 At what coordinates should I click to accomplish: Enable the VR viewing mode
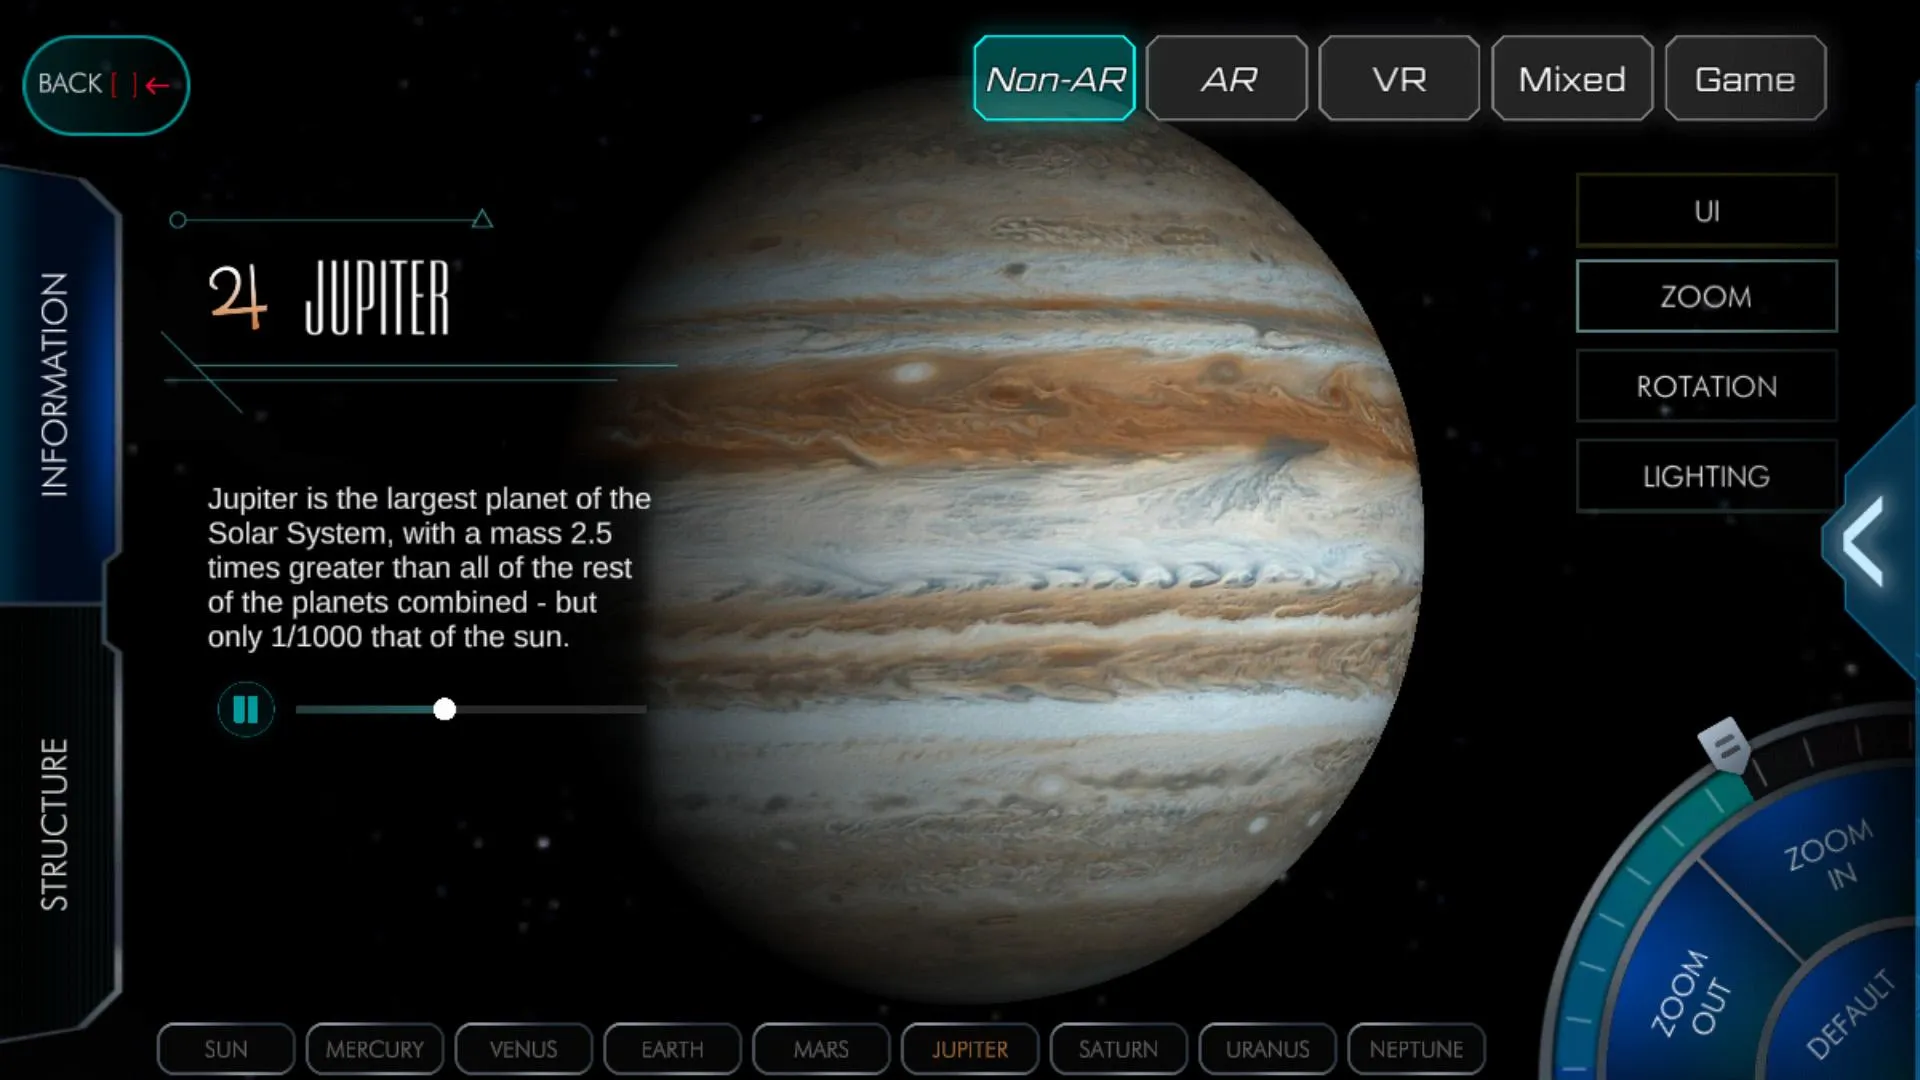click(x=1398, y=79)
